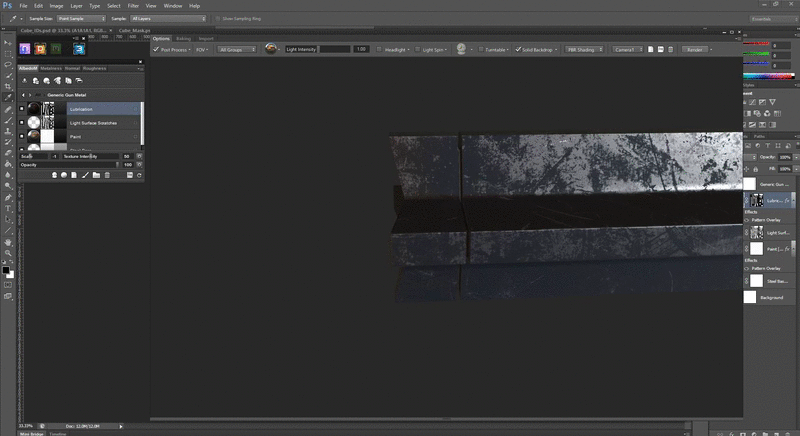Click the refresh icon in material panel
800x436 pixels.
[x=139, y=175]
